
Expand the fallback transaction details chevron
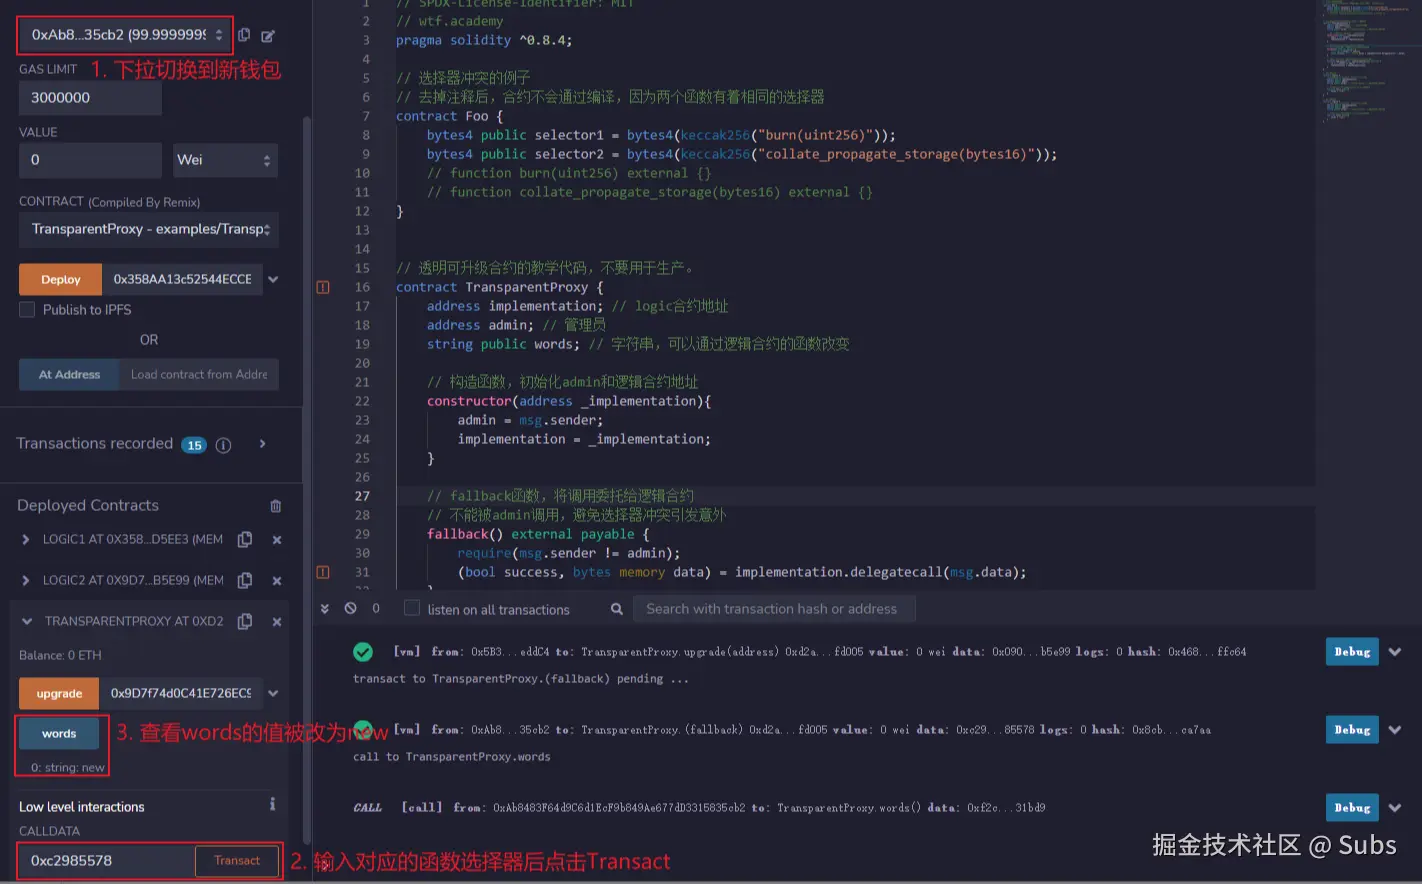pos(1395,730)
